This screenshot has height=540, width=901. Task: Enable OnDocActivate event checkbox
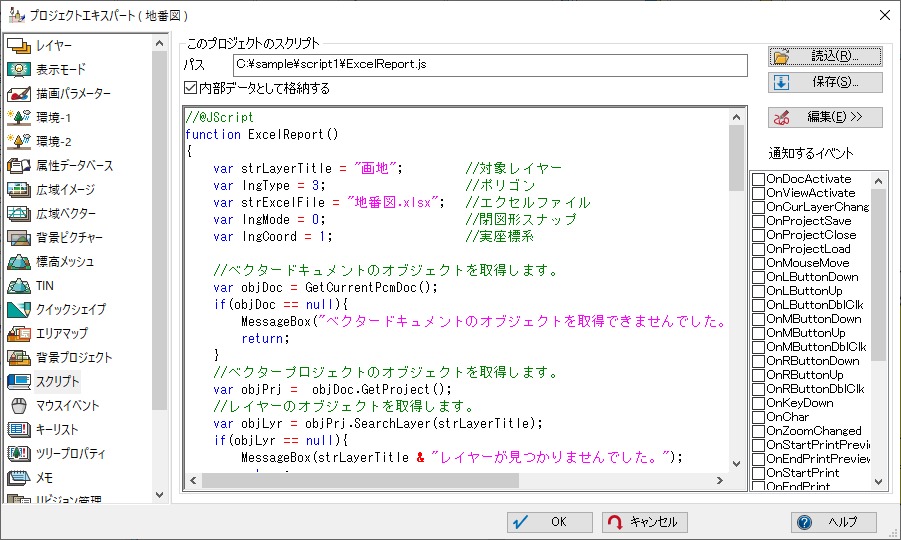coord(758,179)
